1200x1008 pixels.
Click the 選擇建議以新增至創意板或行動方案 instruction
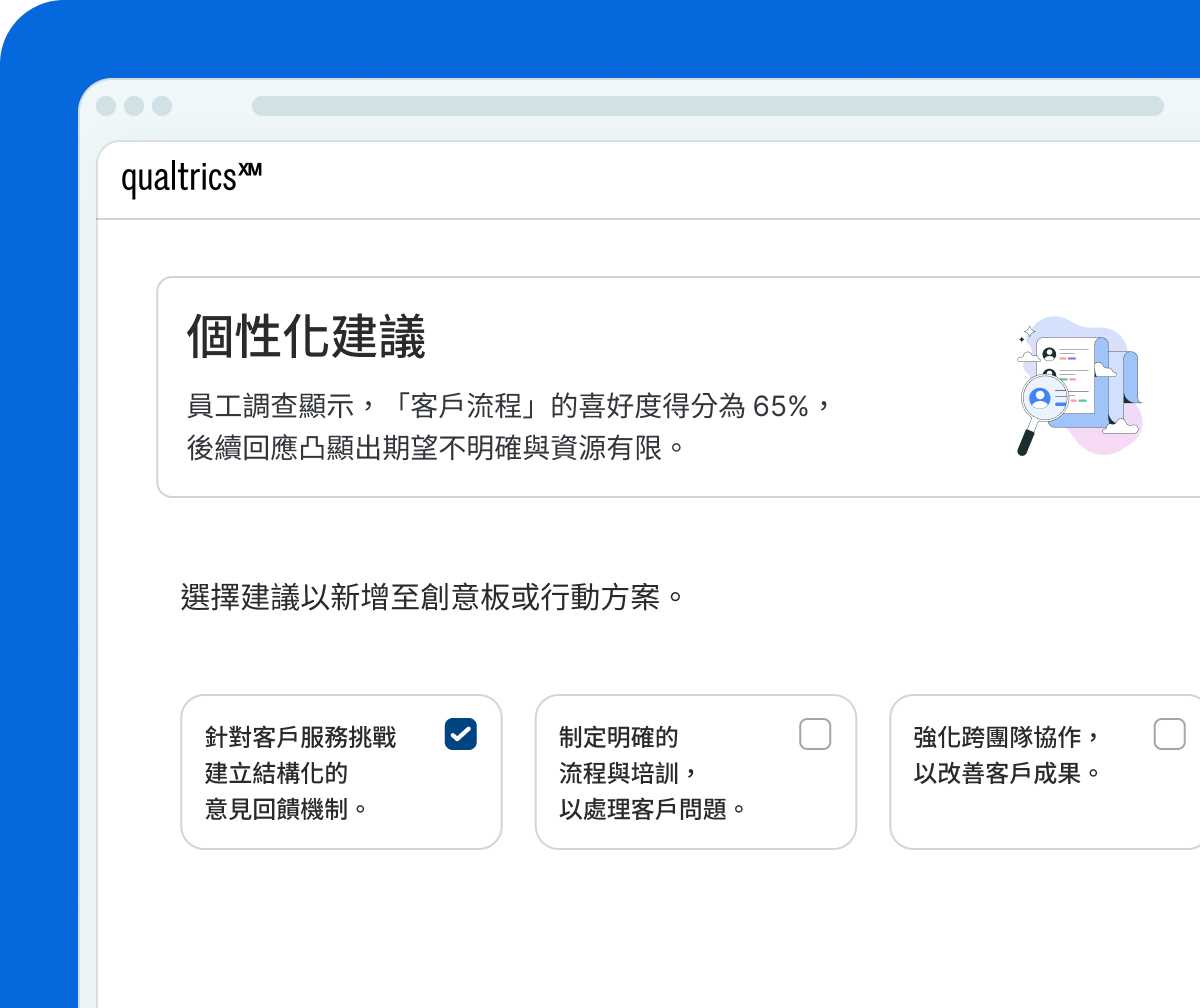(x=433, y=598)
